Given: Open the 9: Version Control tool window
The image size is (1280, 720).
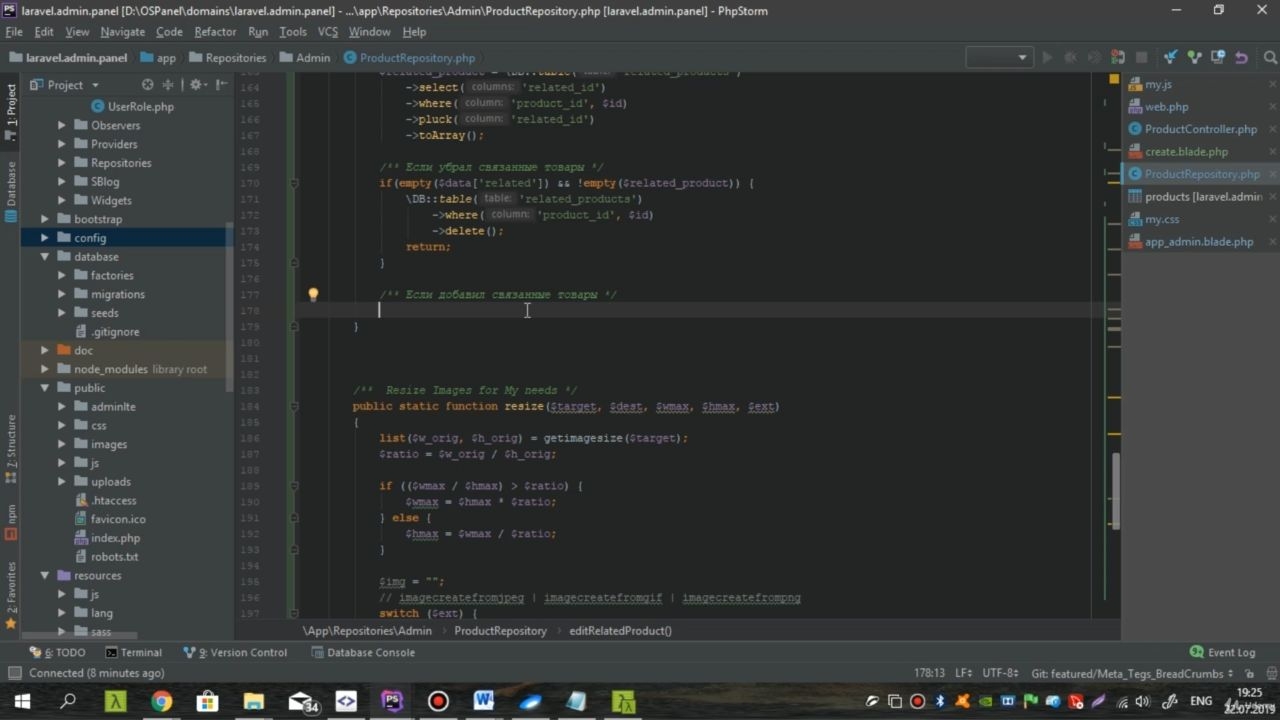Looking at the screenshot, I should click(x=236, y=652).
